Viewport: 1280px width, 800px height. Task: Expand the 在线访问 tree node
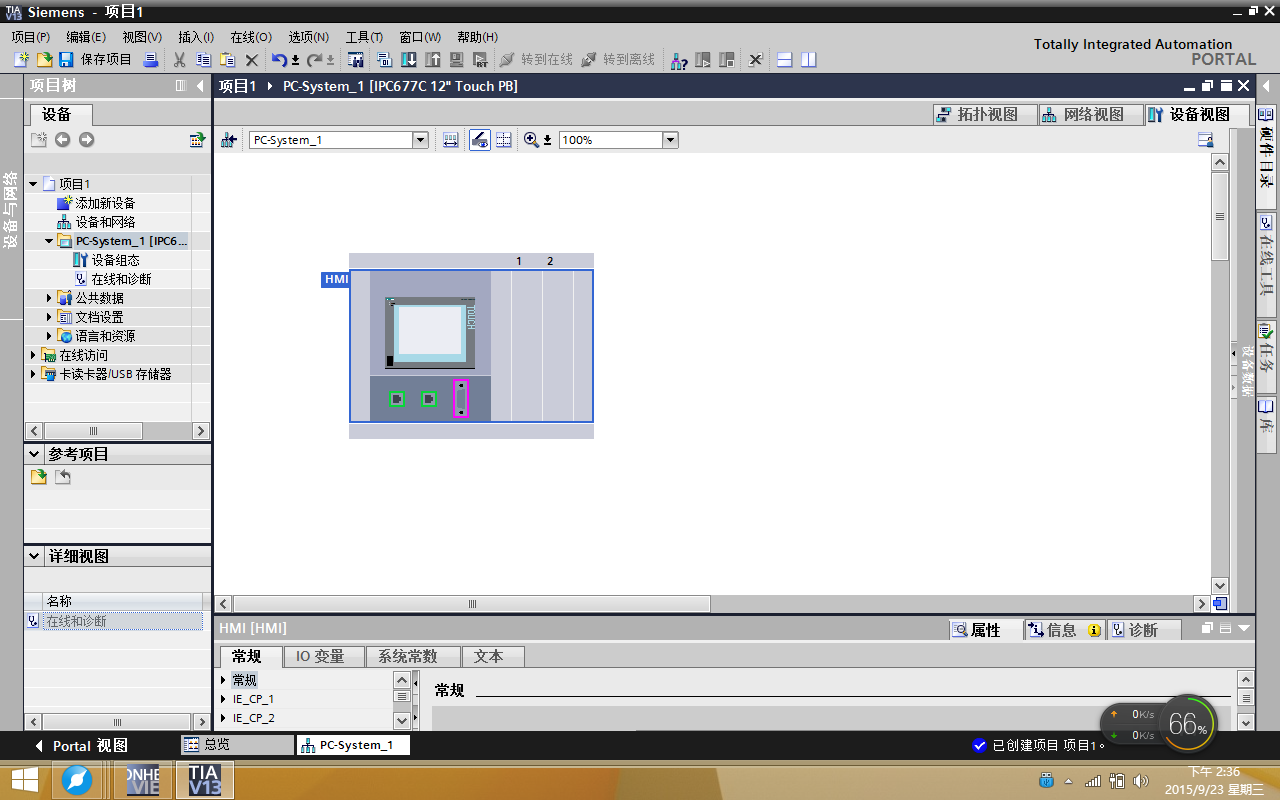pyautogui.click(x=33, y=355)
